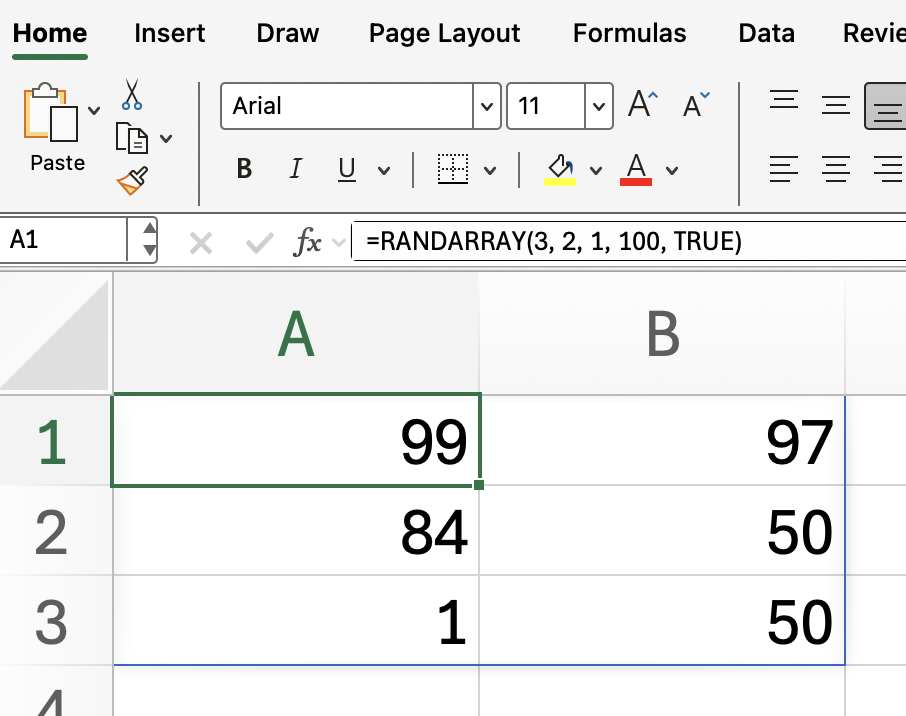This screenshot has width=906, height=716.
Task: Open the fill color dropdown arrow
Action: (596, 170)
